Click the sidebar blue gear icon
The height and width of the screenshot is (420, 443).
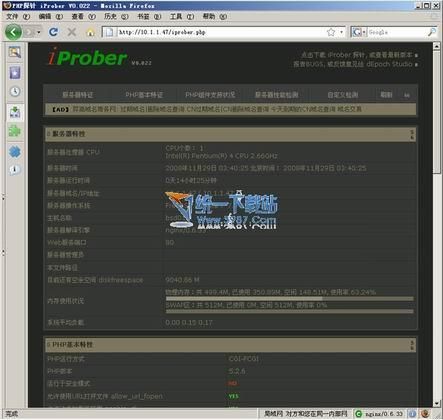point(15,152)
